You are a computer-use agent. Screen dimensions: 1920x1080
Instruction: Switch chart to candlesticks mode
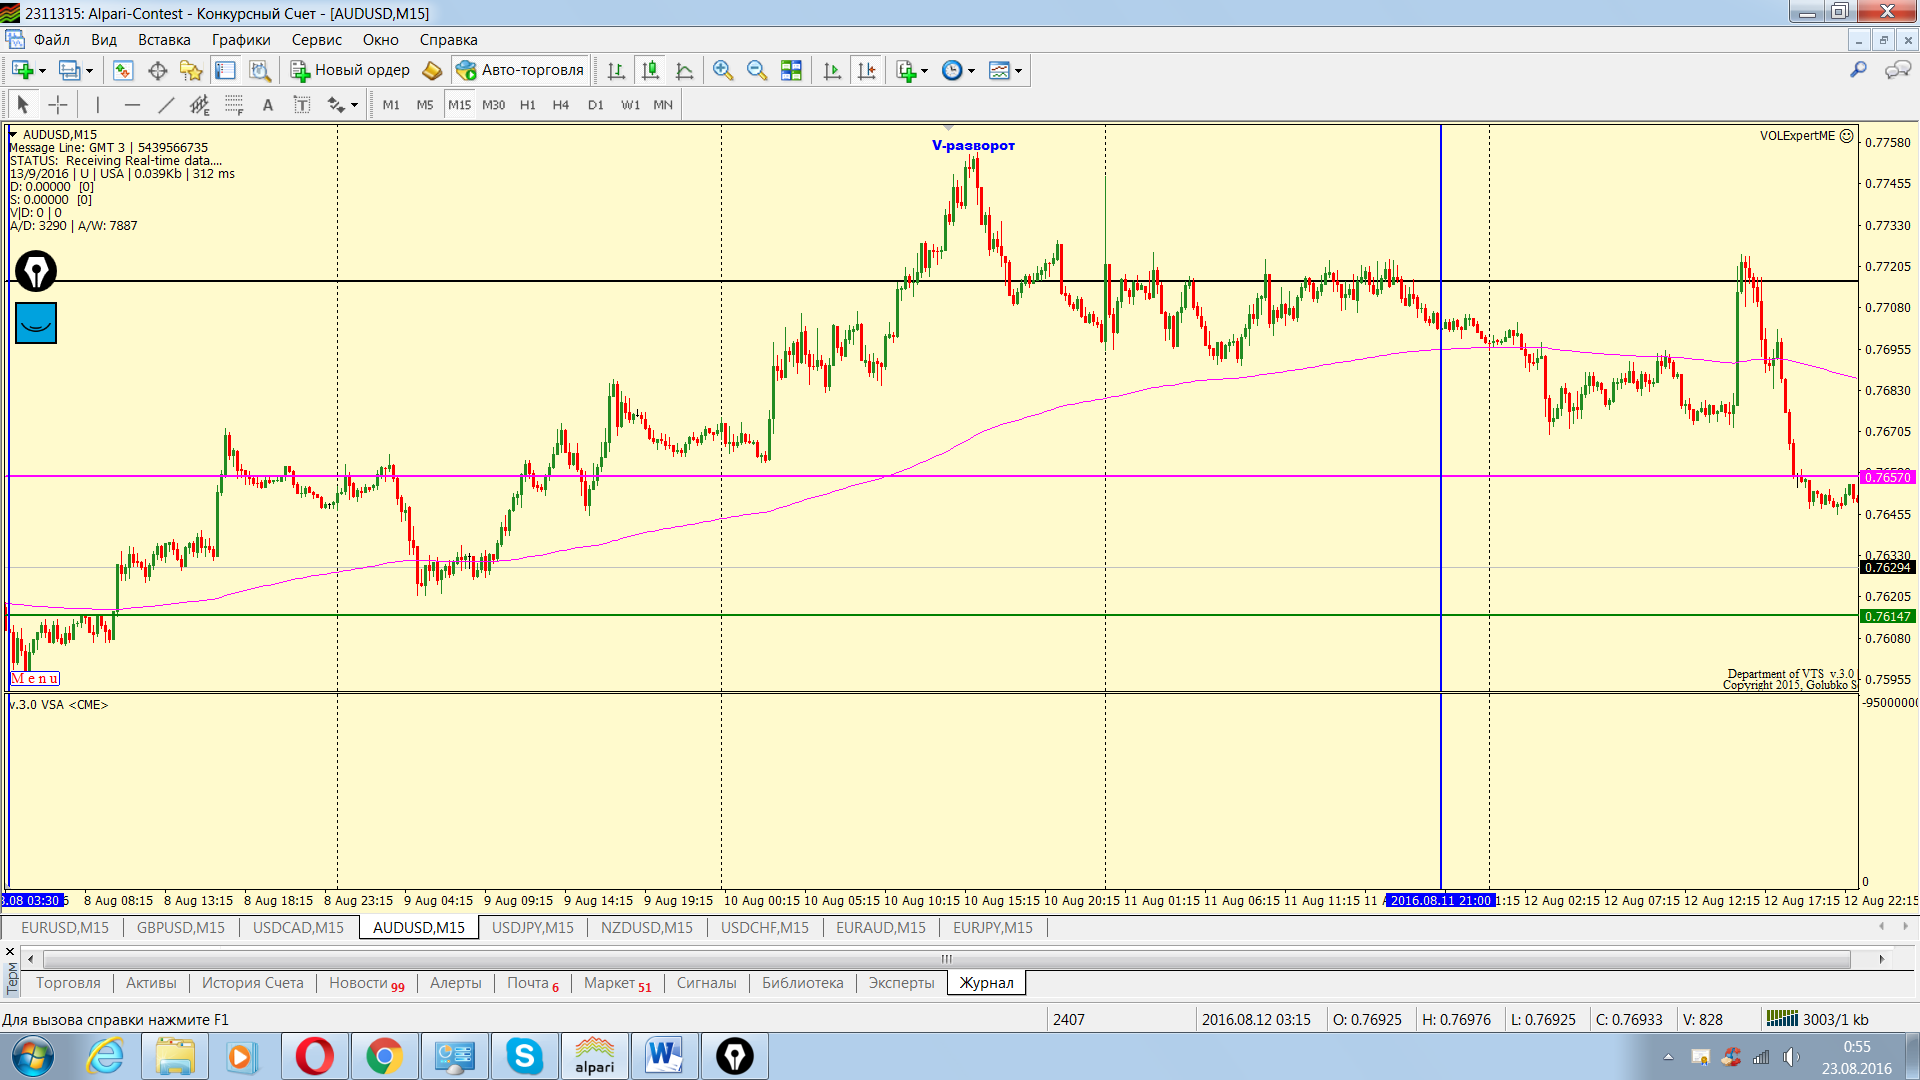click(x=650, y=71)
